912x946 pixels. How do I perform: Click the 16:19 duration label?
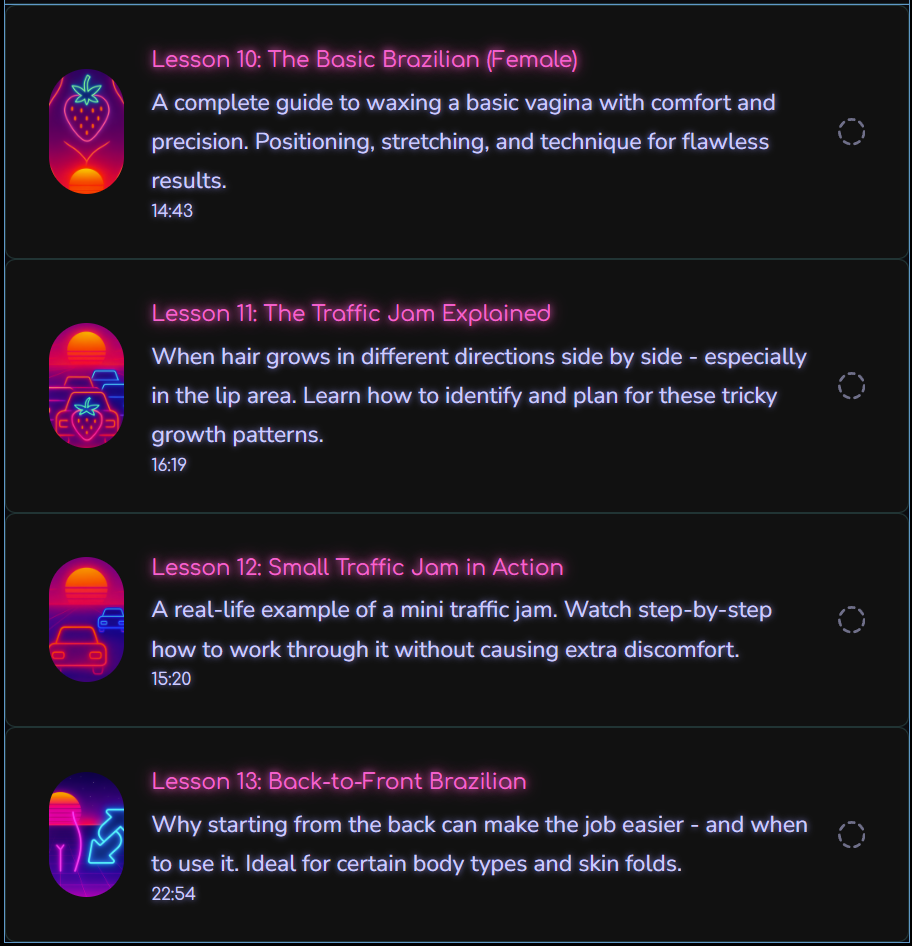point(169,465)
